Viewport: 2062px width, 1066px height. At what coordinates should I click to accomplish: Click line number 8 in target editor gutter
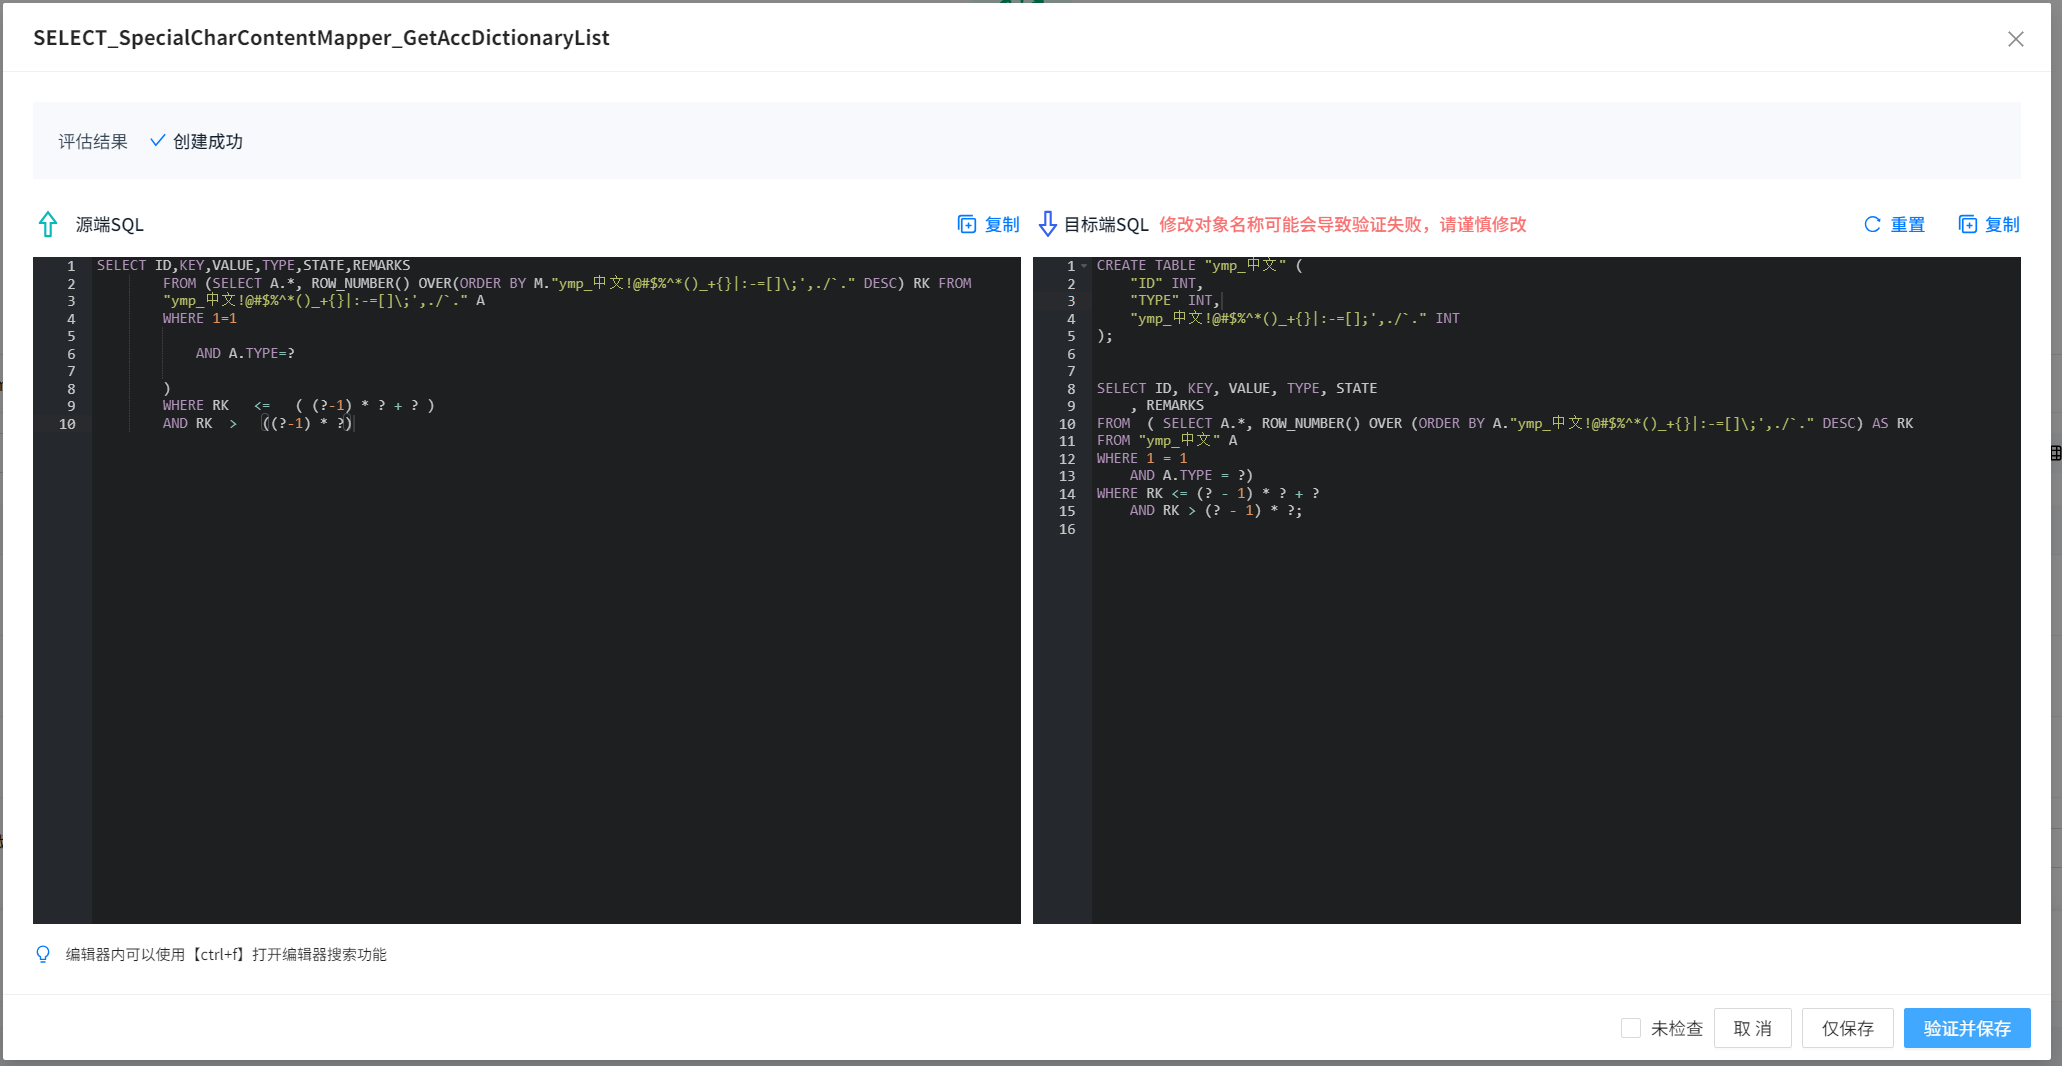tap(1071, 389)
